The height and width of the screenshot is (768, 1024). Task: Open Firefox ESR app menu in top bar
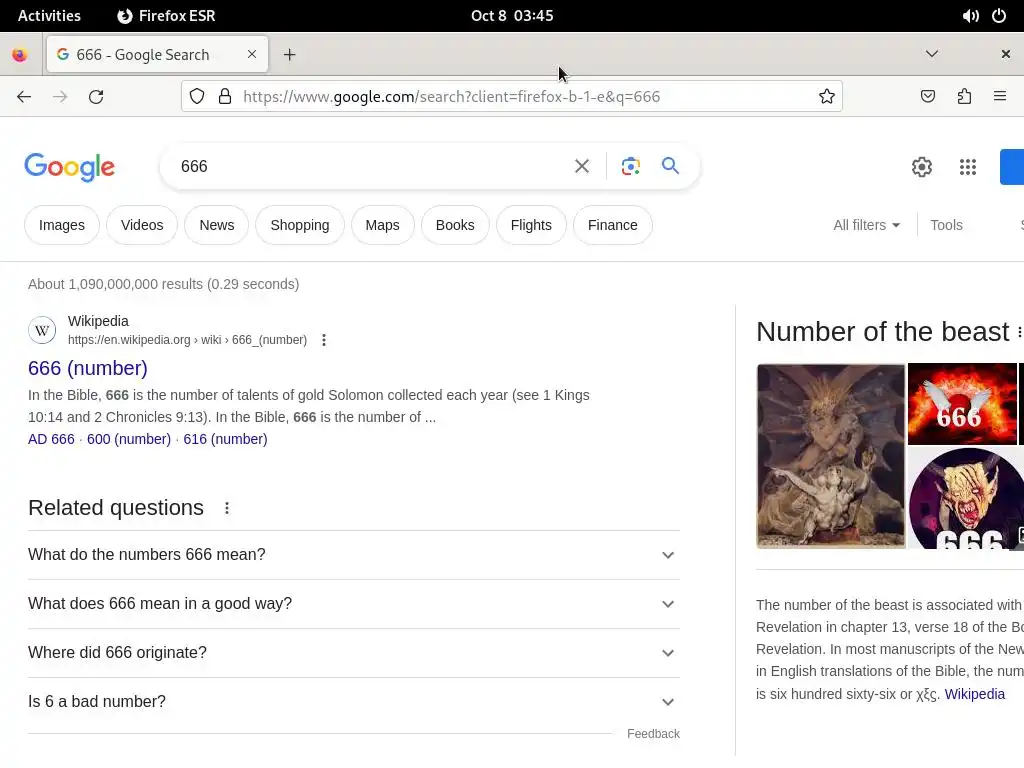[x=167, y=16]
